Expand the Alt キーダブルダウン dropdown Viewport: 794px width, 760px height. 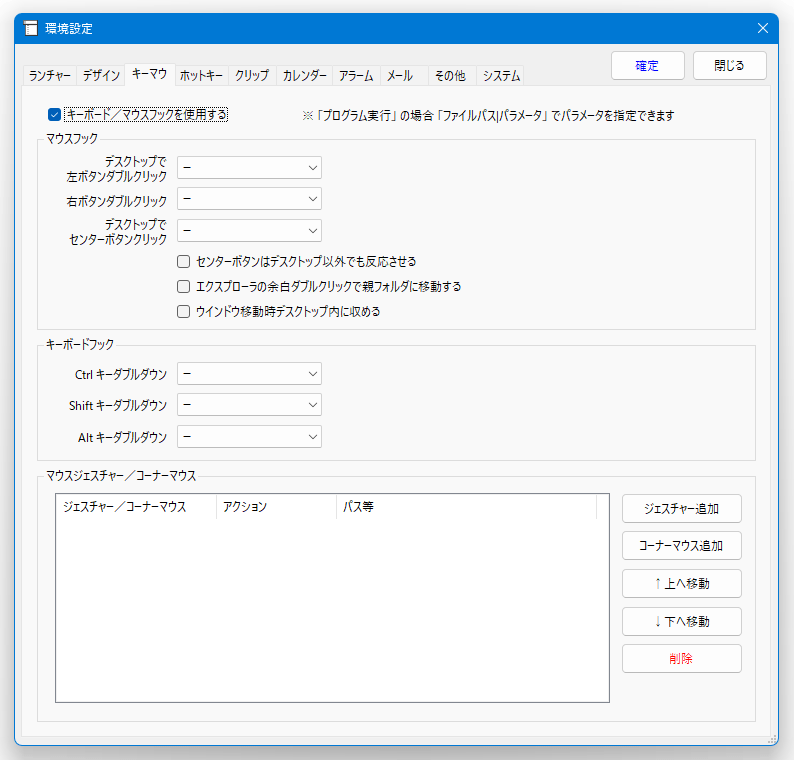coord(249,436)
